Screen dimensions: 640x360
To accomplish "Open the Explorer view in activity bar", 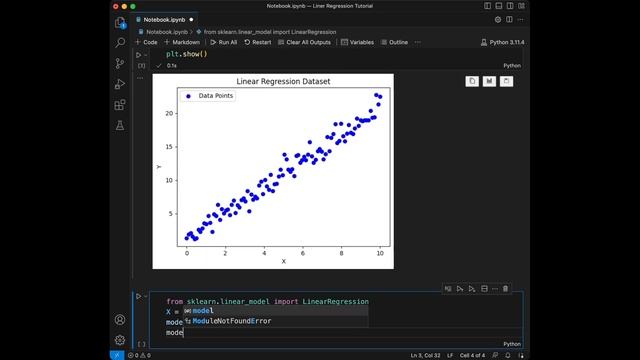I will click(x=120, y=22).
